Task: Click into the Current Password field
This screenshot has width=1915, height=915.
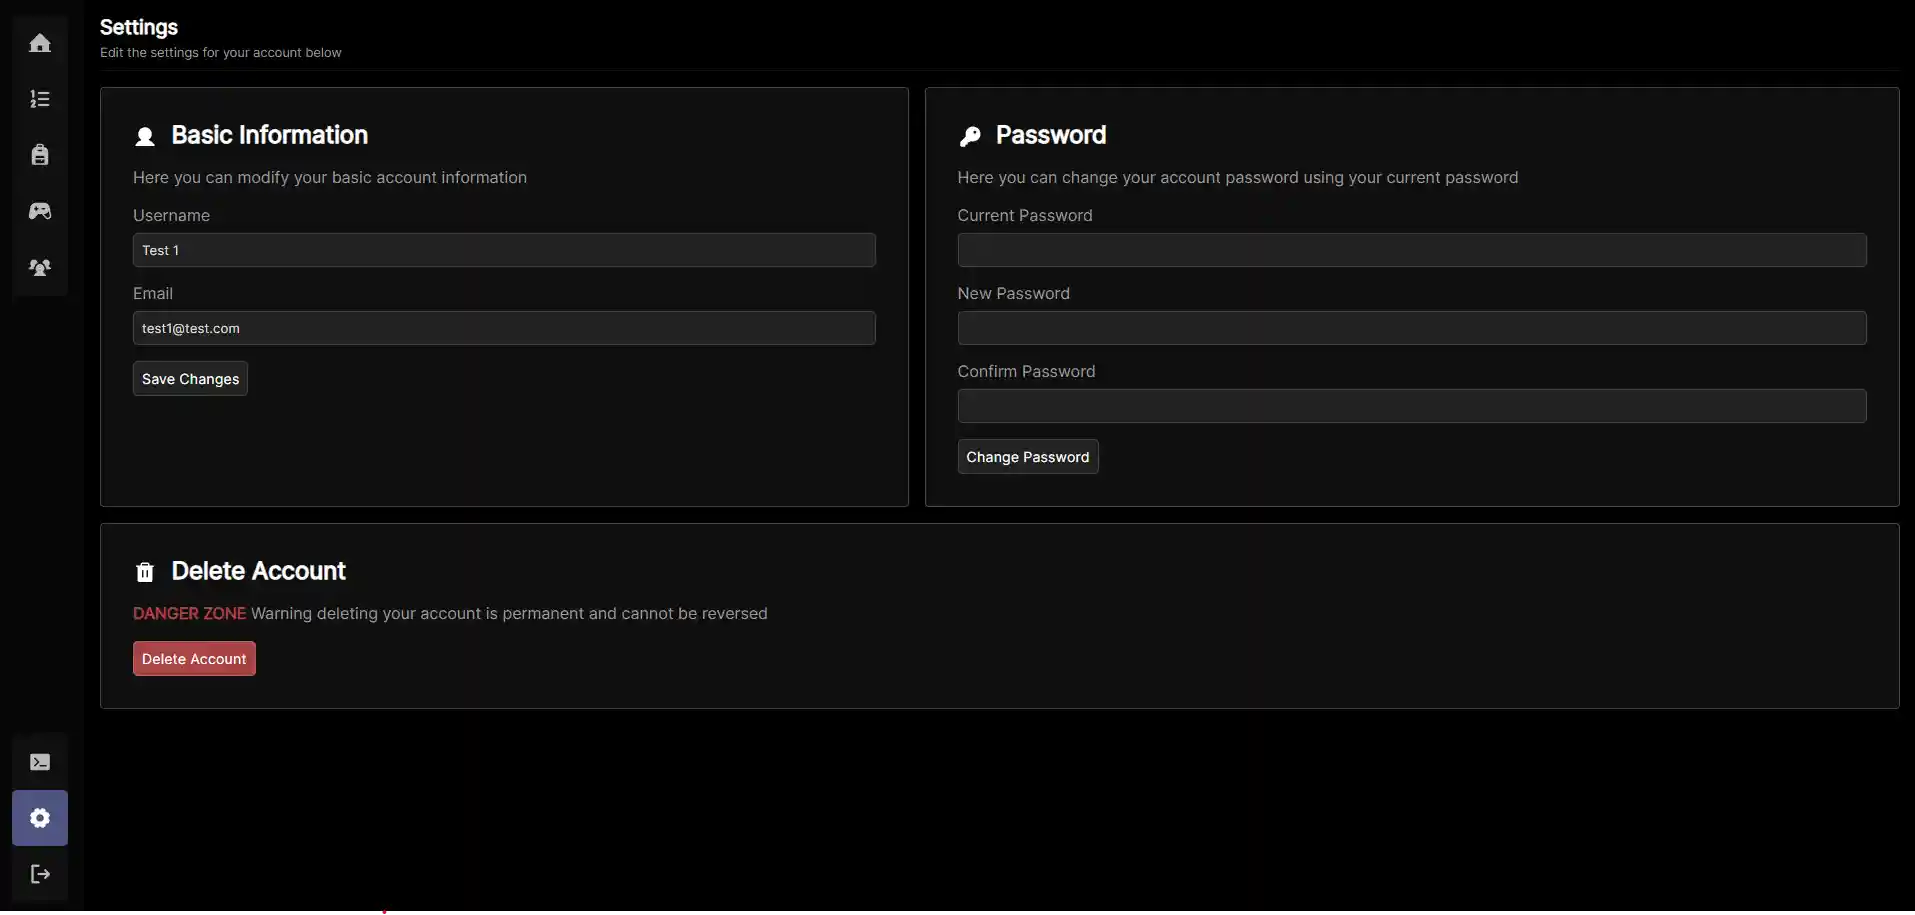Action: (x=1411, y=250)
